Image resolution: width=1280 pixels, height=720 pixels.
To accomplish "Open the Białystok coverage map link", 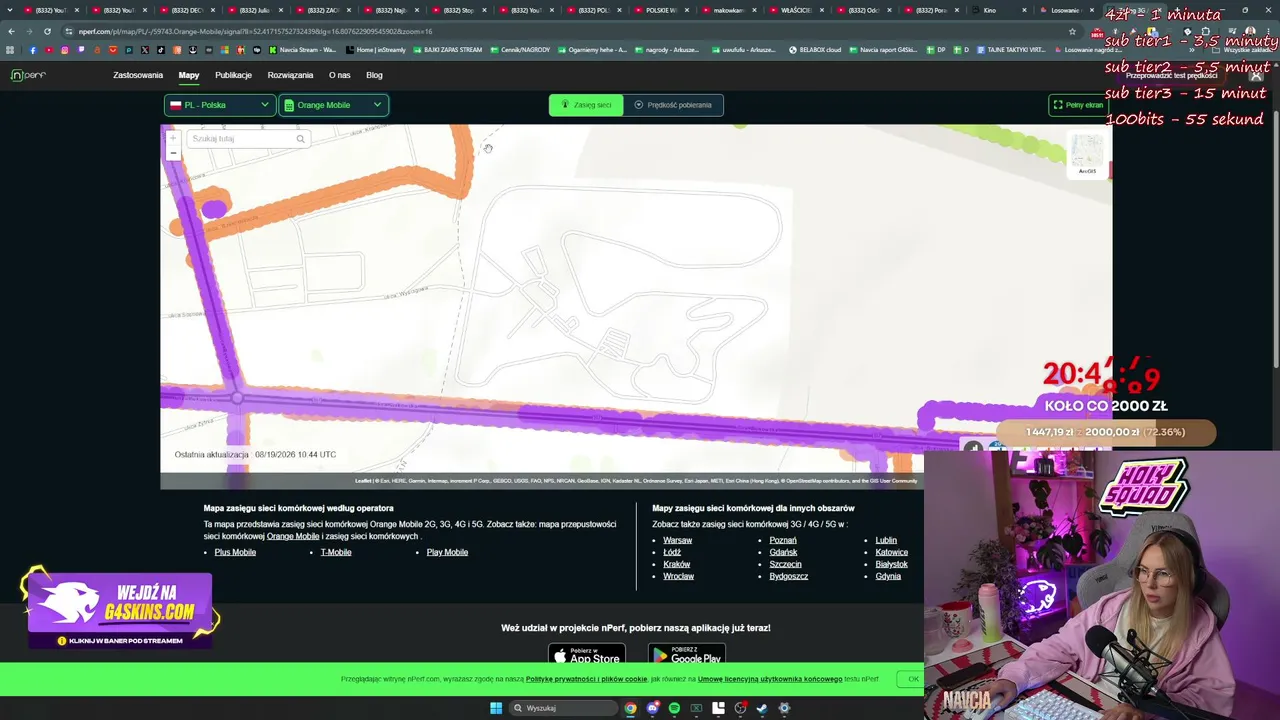I will pos(892,564).
